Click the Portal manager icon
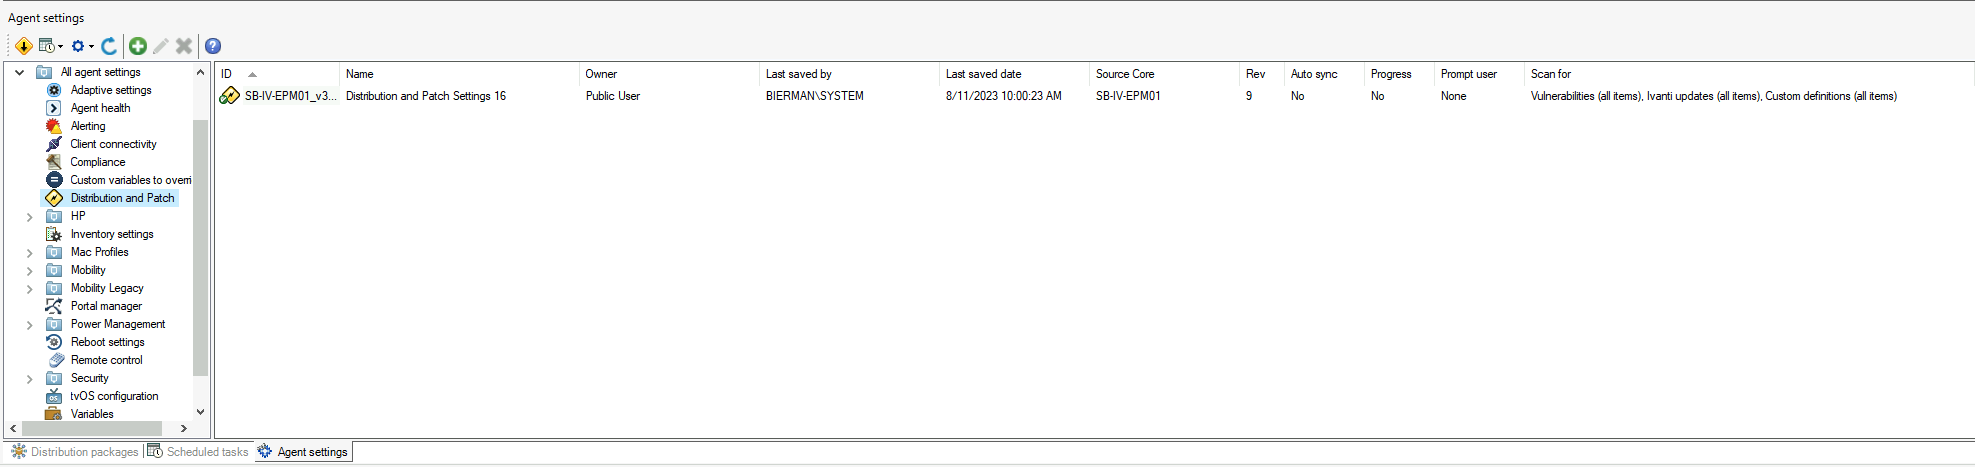1975x467 pixels. [x=54, y=306]
